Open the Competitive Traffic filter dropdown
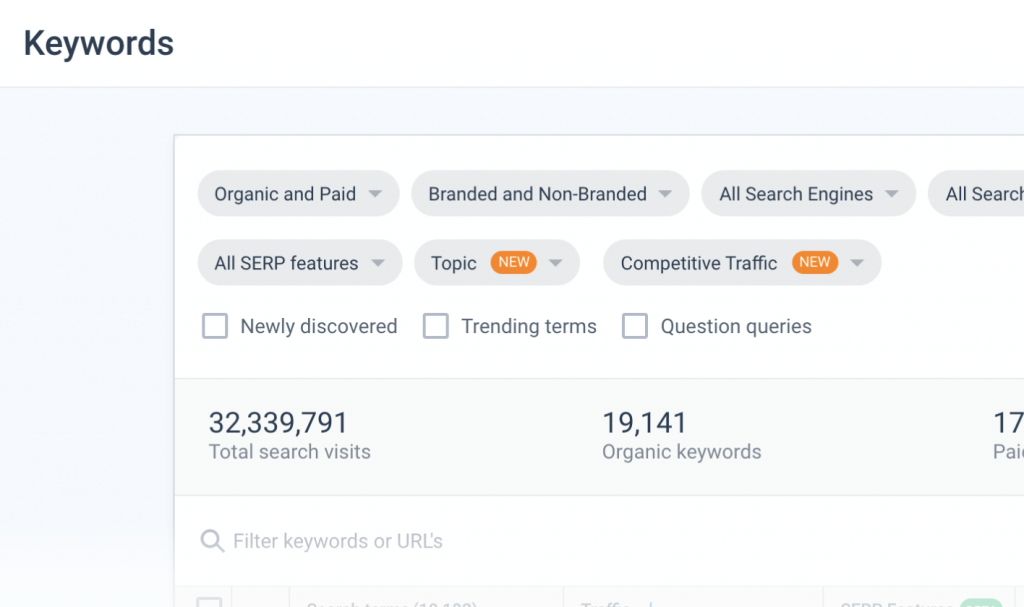 742,263
